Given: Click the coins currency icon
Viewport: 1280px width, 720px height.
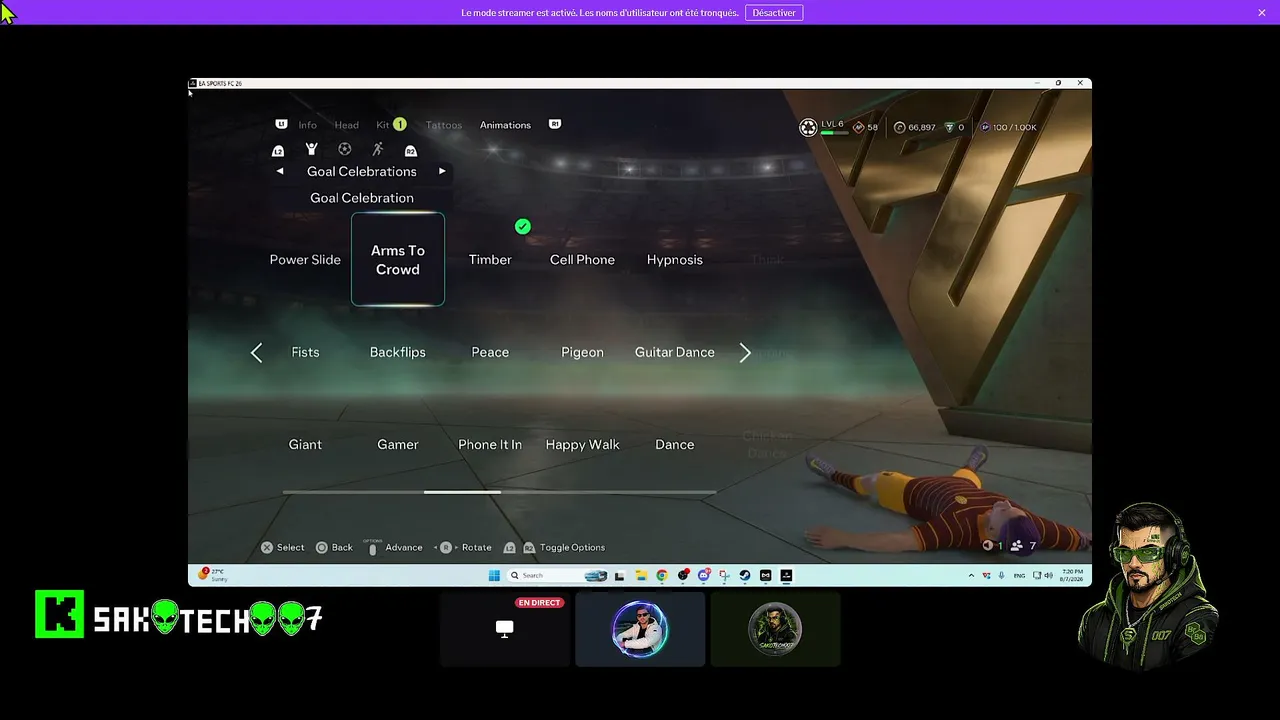Looking at the screenshot, I should [x=899, y=127].
